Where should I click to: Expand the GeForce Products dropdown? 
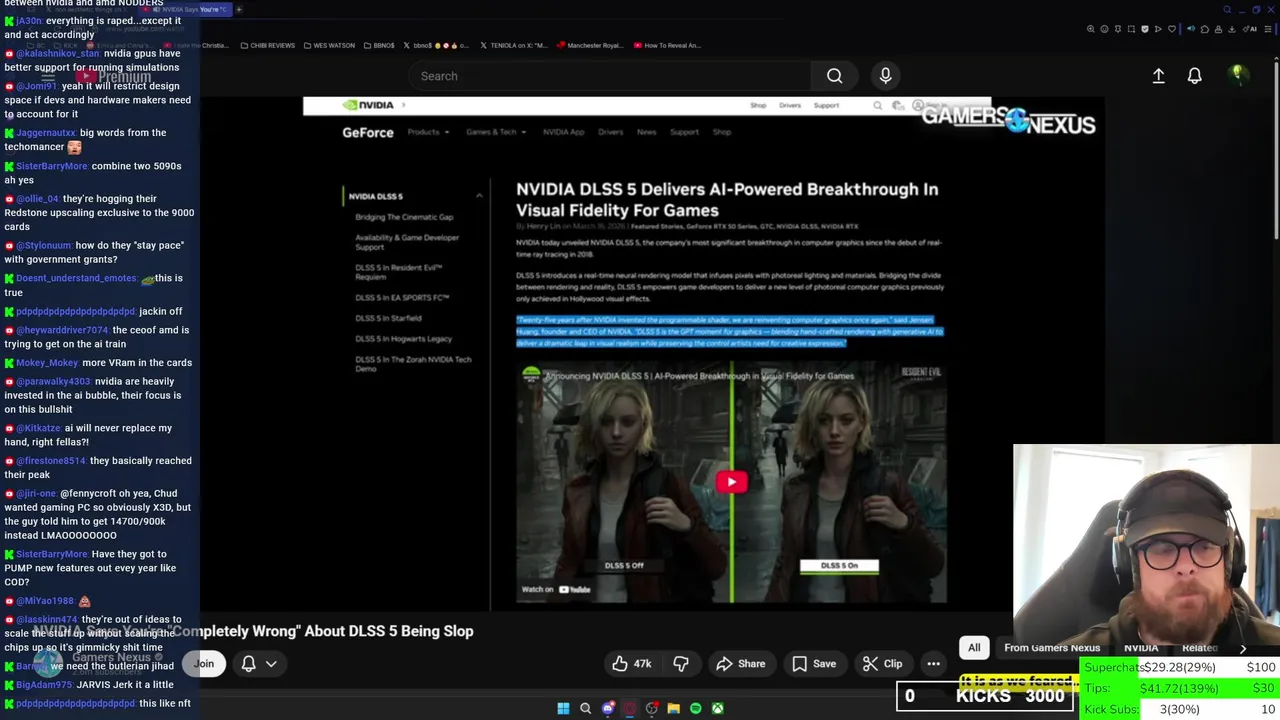(x=428, y=132)
